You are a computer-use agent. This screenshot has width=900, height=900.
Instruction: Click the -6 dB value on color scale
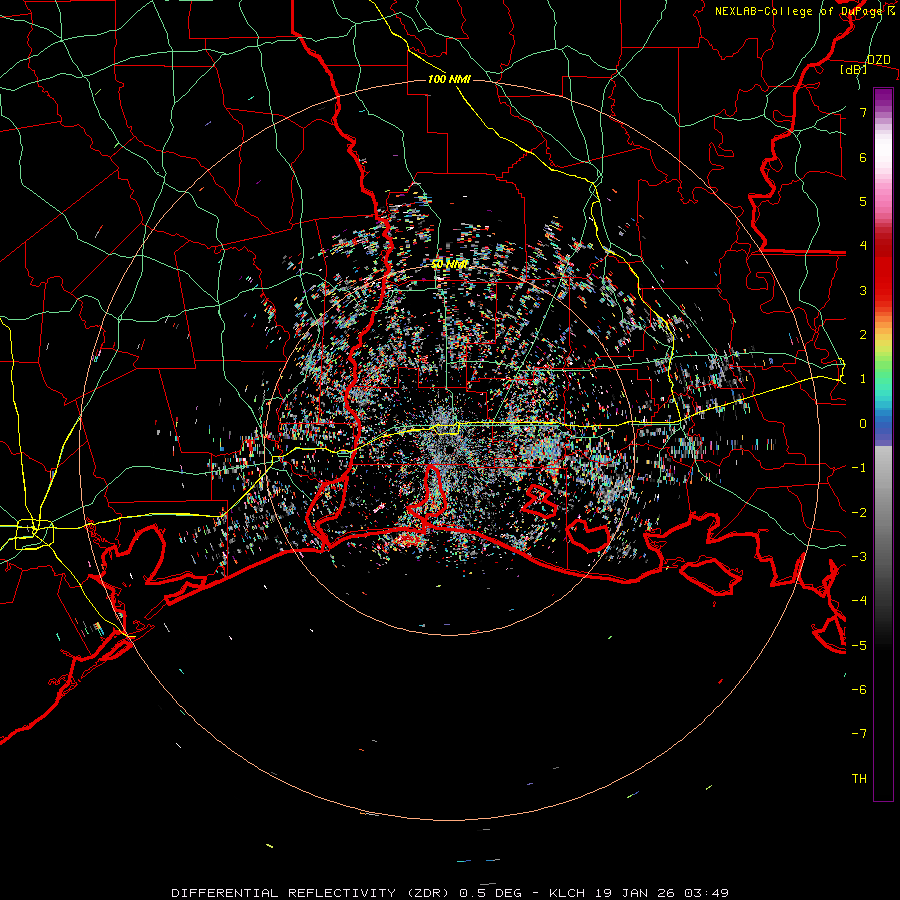point(859,690)
